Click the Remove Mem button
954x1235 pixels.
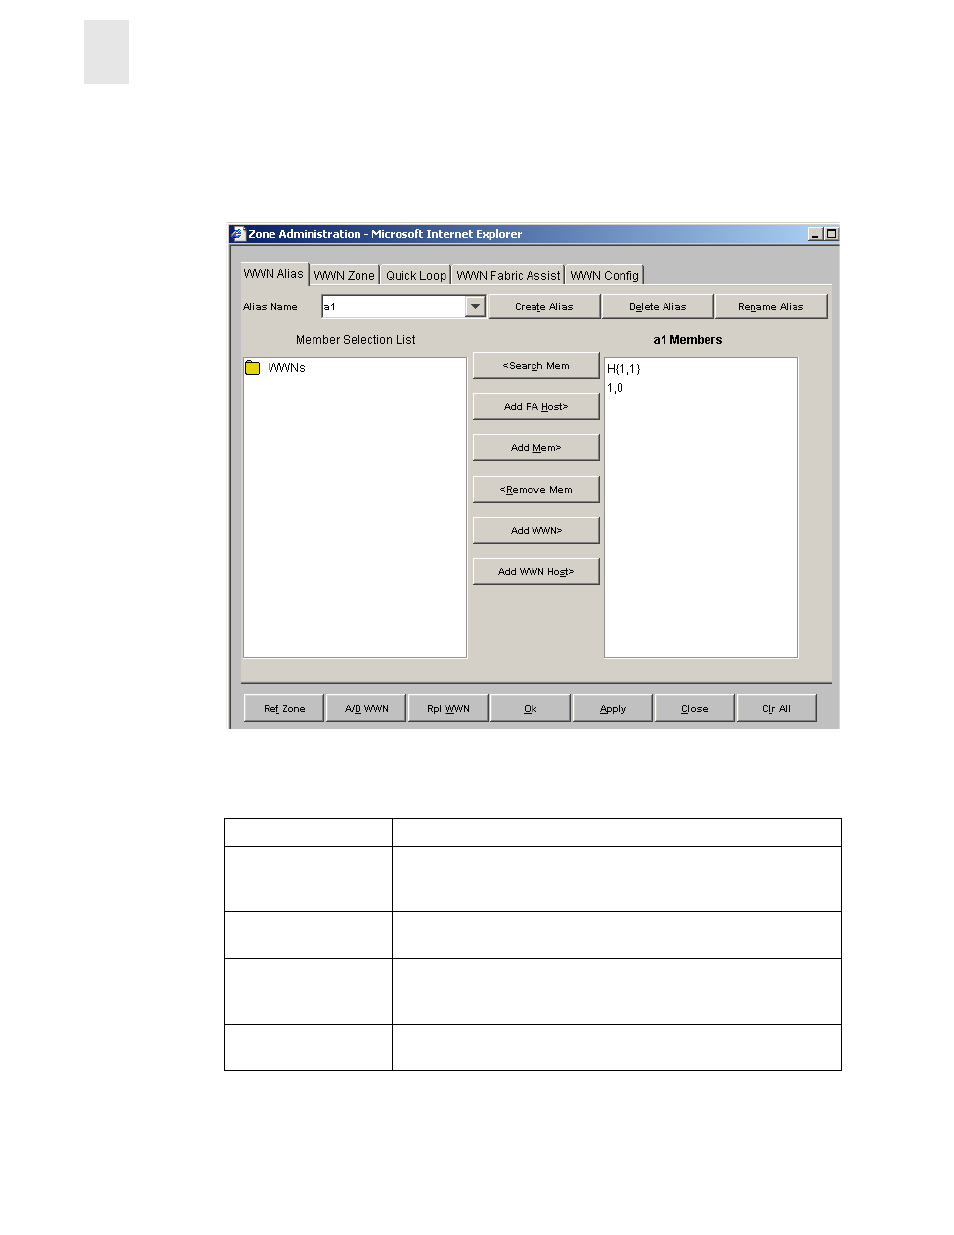click(536, 490)
